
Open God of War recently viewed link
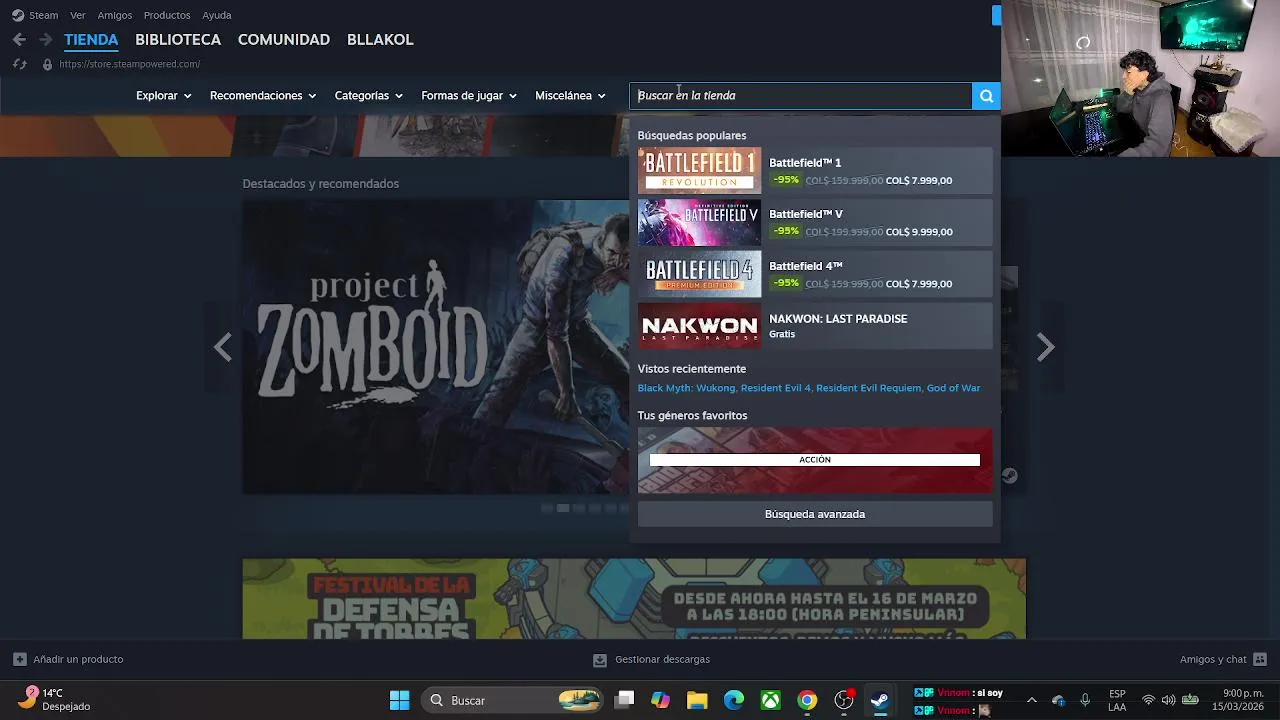(953, 388)
